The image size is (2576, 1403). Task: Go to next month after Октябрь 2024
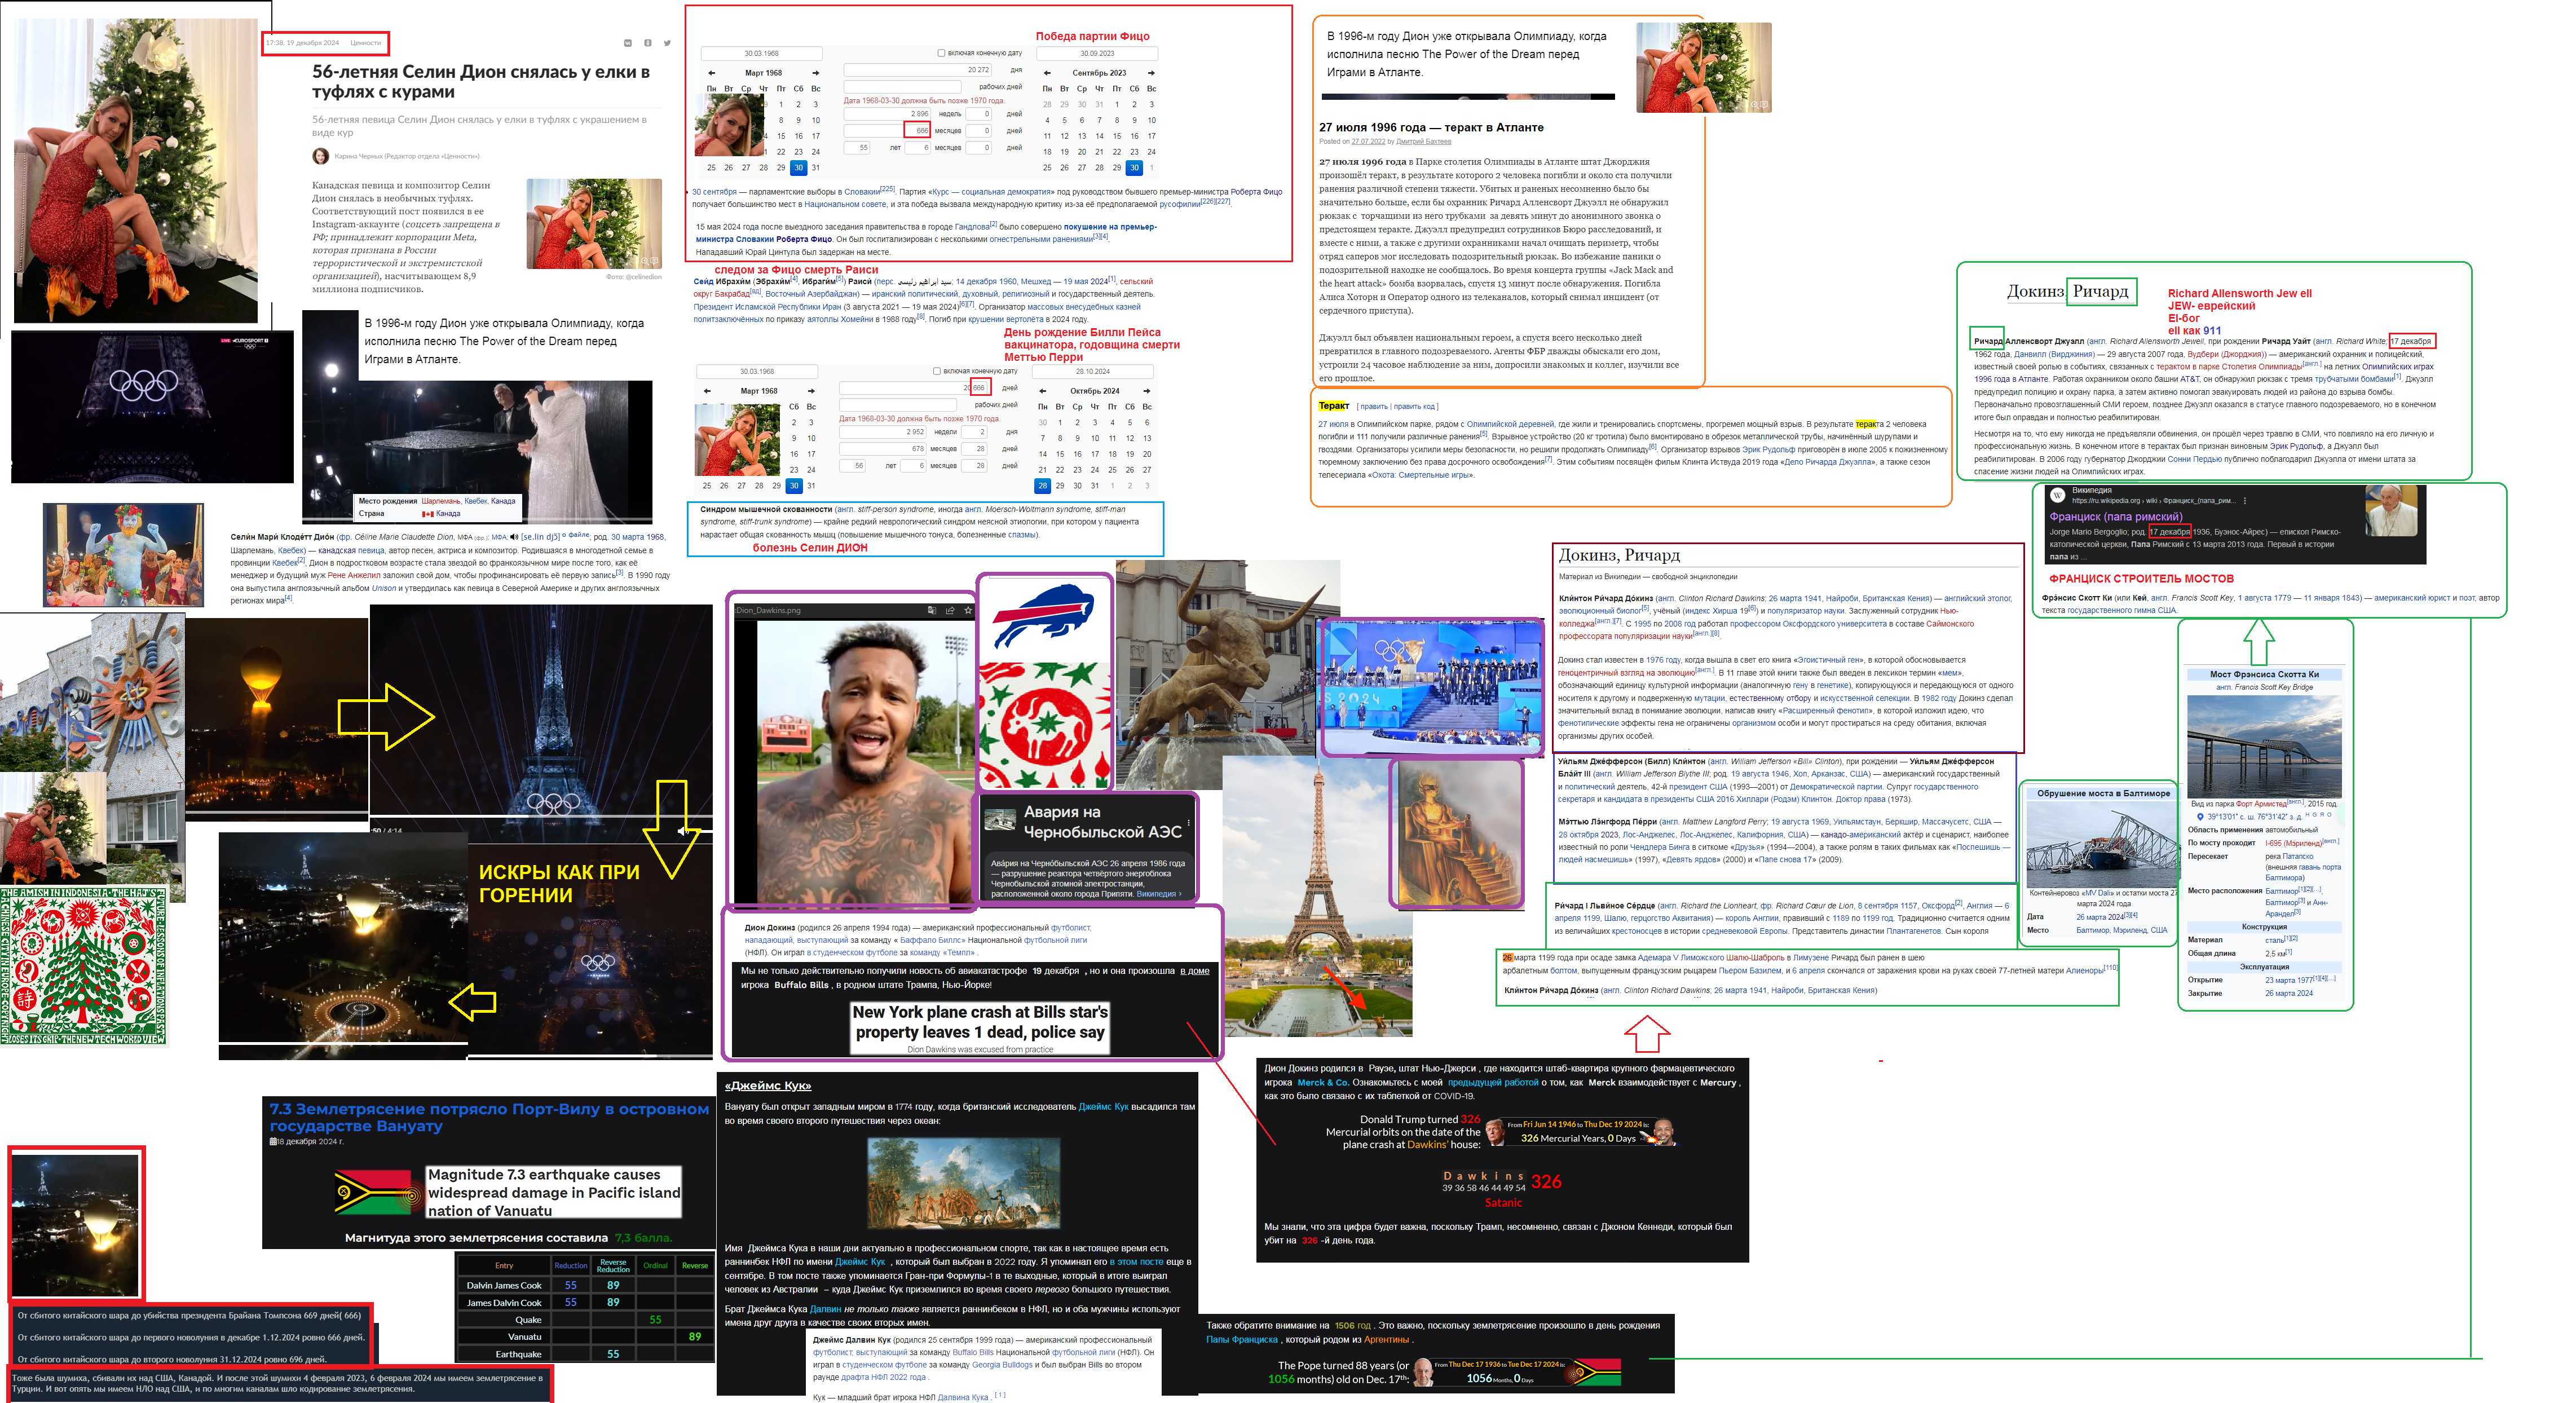[1146, 391]
